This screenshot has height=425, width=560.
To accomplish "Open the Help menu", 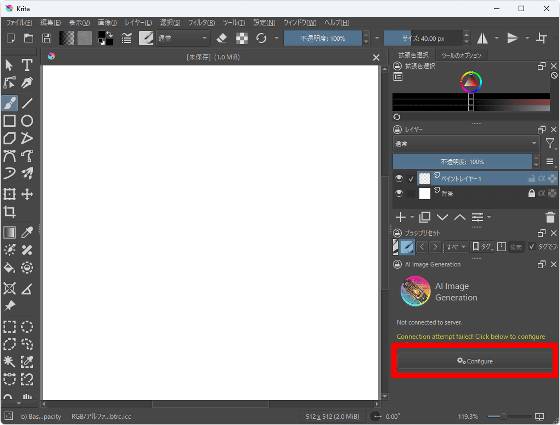I will (x=336, y=22).
